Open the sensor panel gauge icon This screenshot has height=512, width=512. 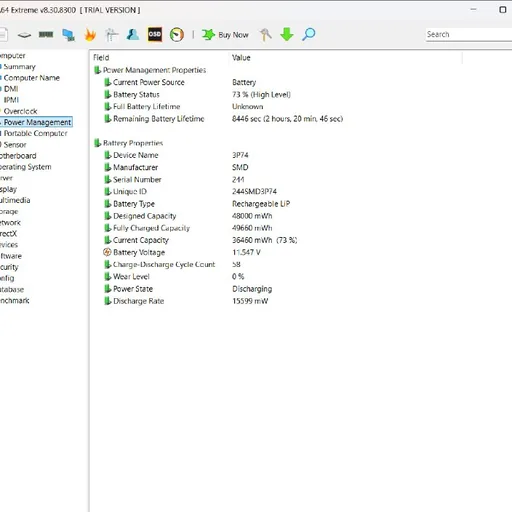click(x=177, y=35)
